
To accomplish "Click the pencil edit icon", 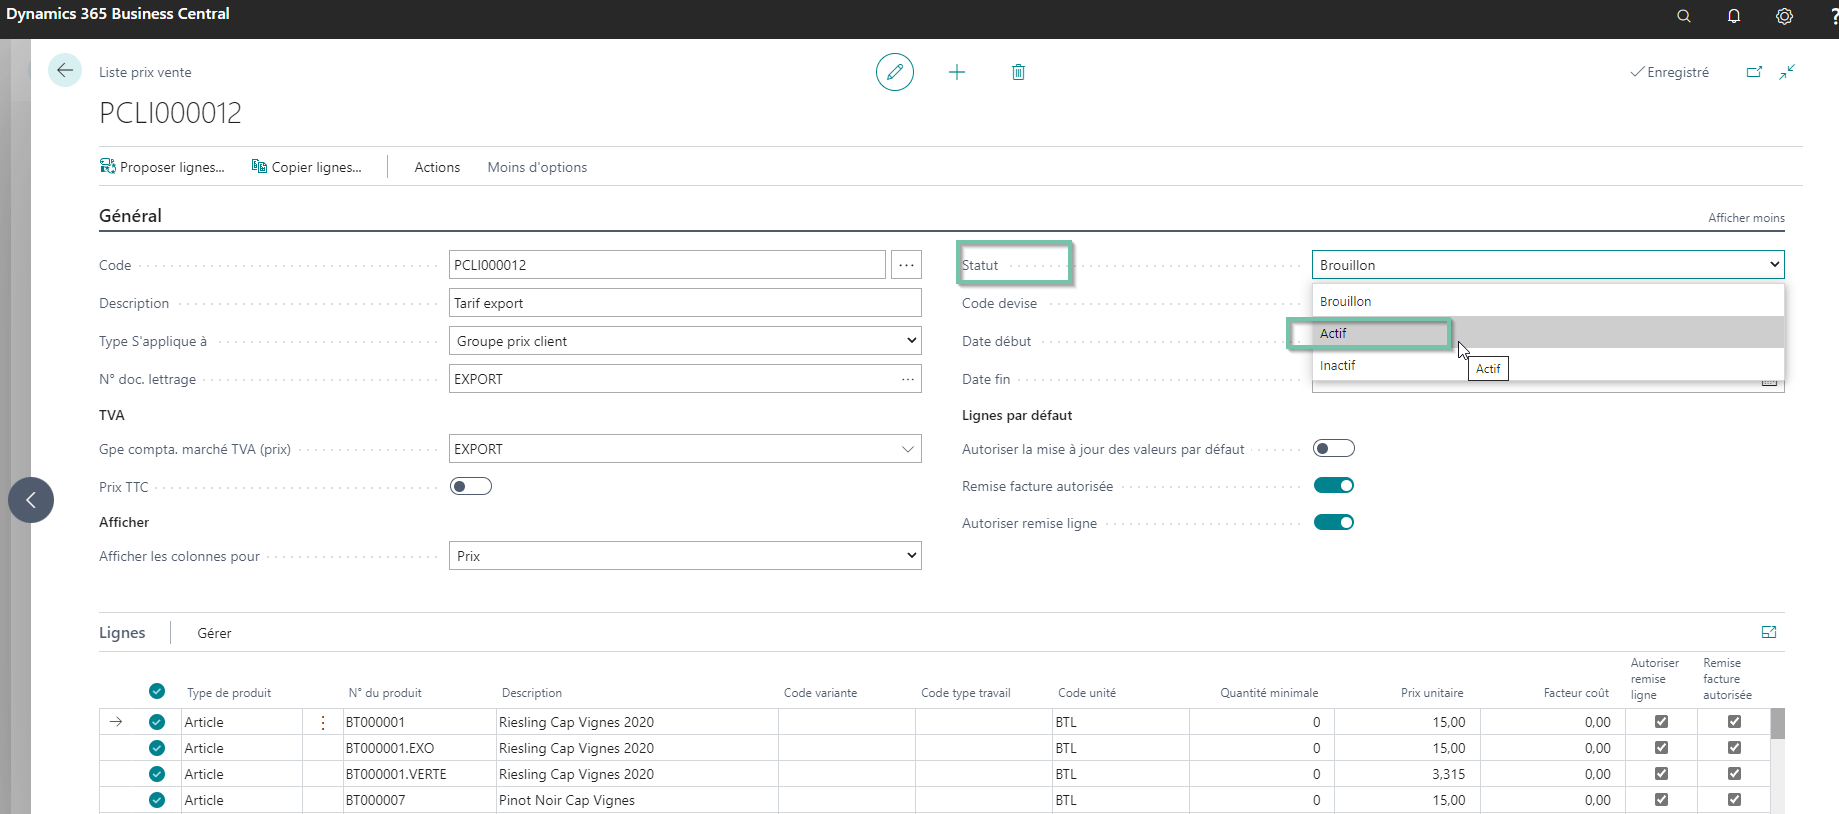I will tap(895, 72).
